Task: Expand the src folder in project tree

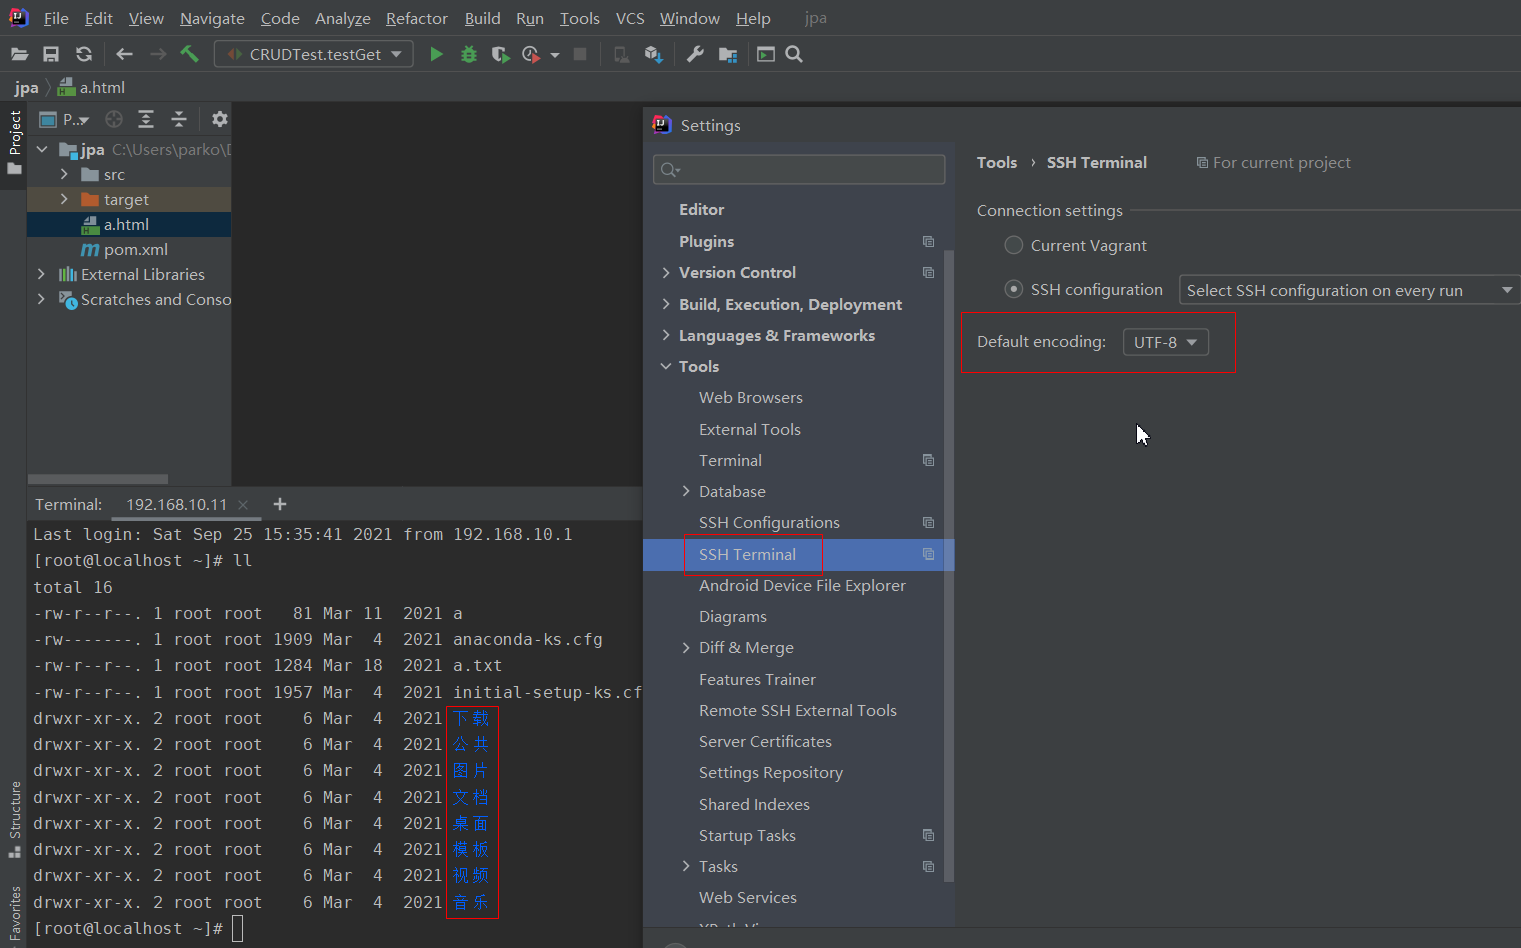Action: (x=64, y=174)
